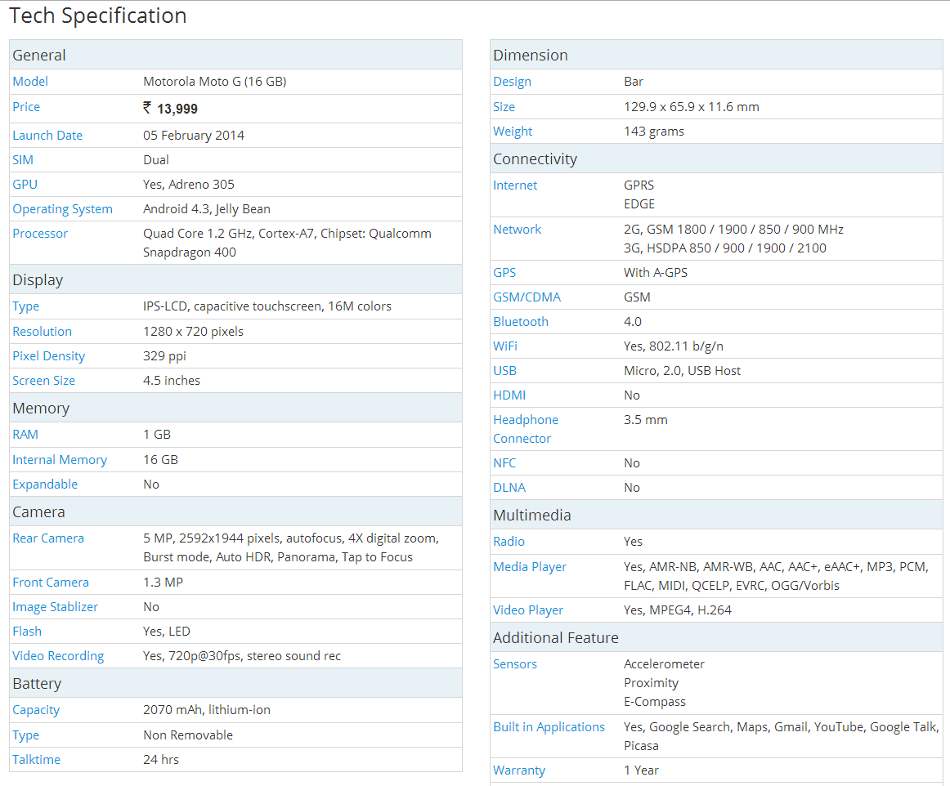This screenshot has width=950, height=786.
Task: Select 'Motorola Moto G (16 GB)' text
Action: tap(214, 81)
